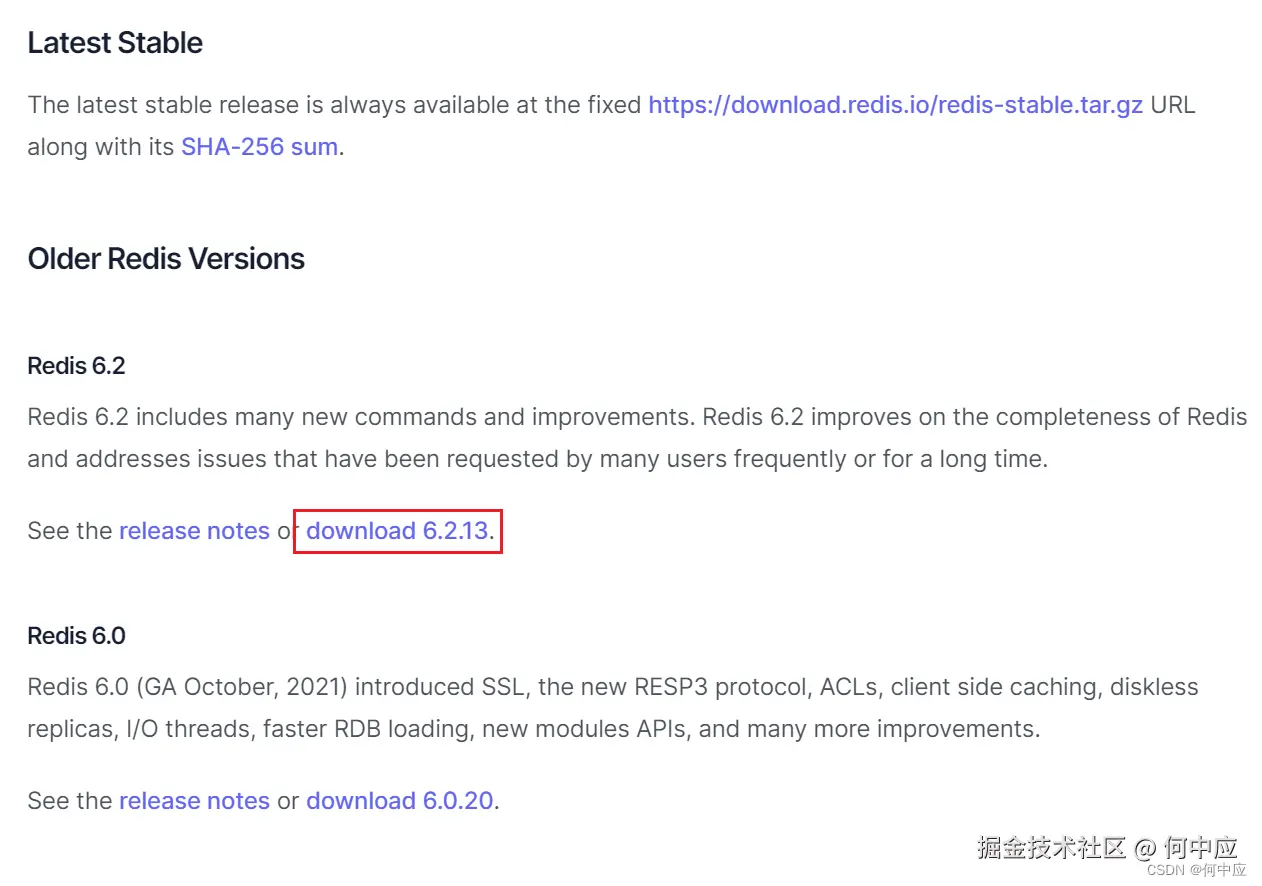Select the Redis 6.0 subheading

pyautogui.click(x=76, y=636)
